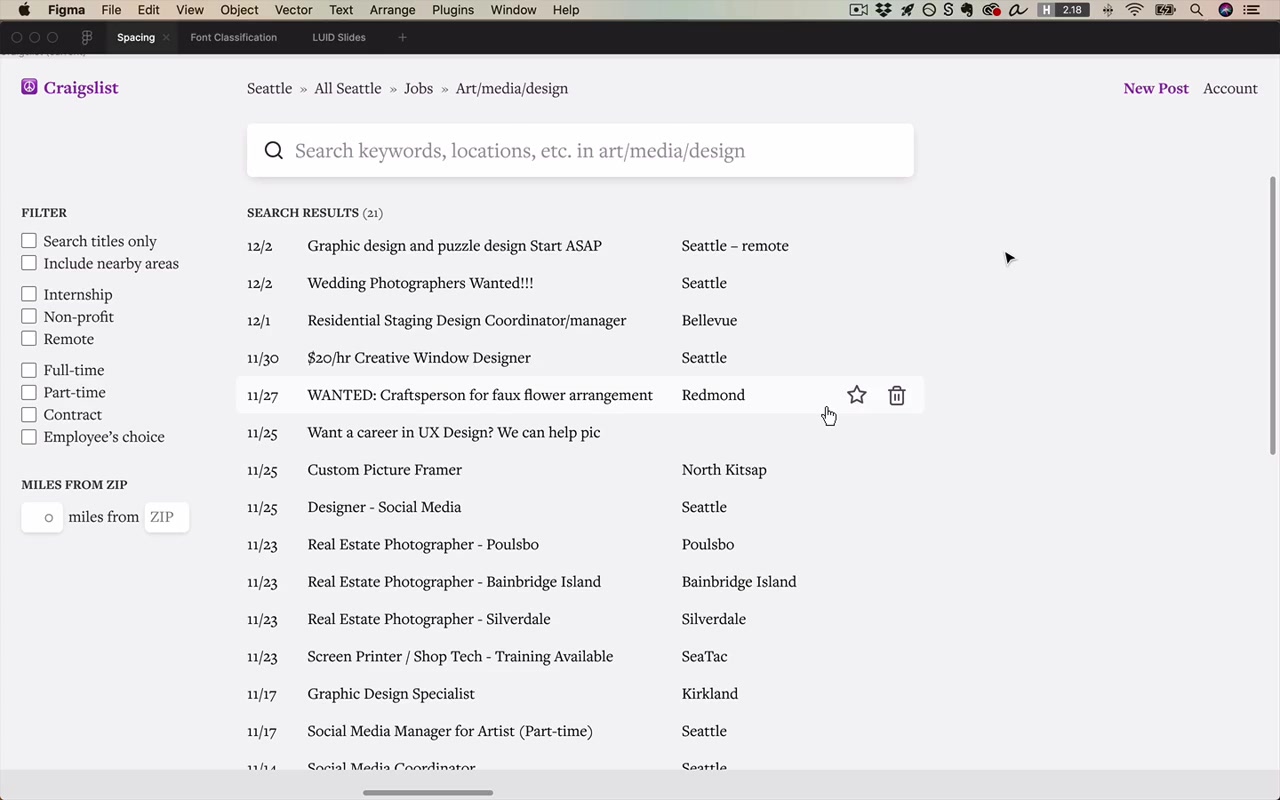Click Jobs in the breadcrumb
This screenshot has width=1280, height=800.
(418, 88)
